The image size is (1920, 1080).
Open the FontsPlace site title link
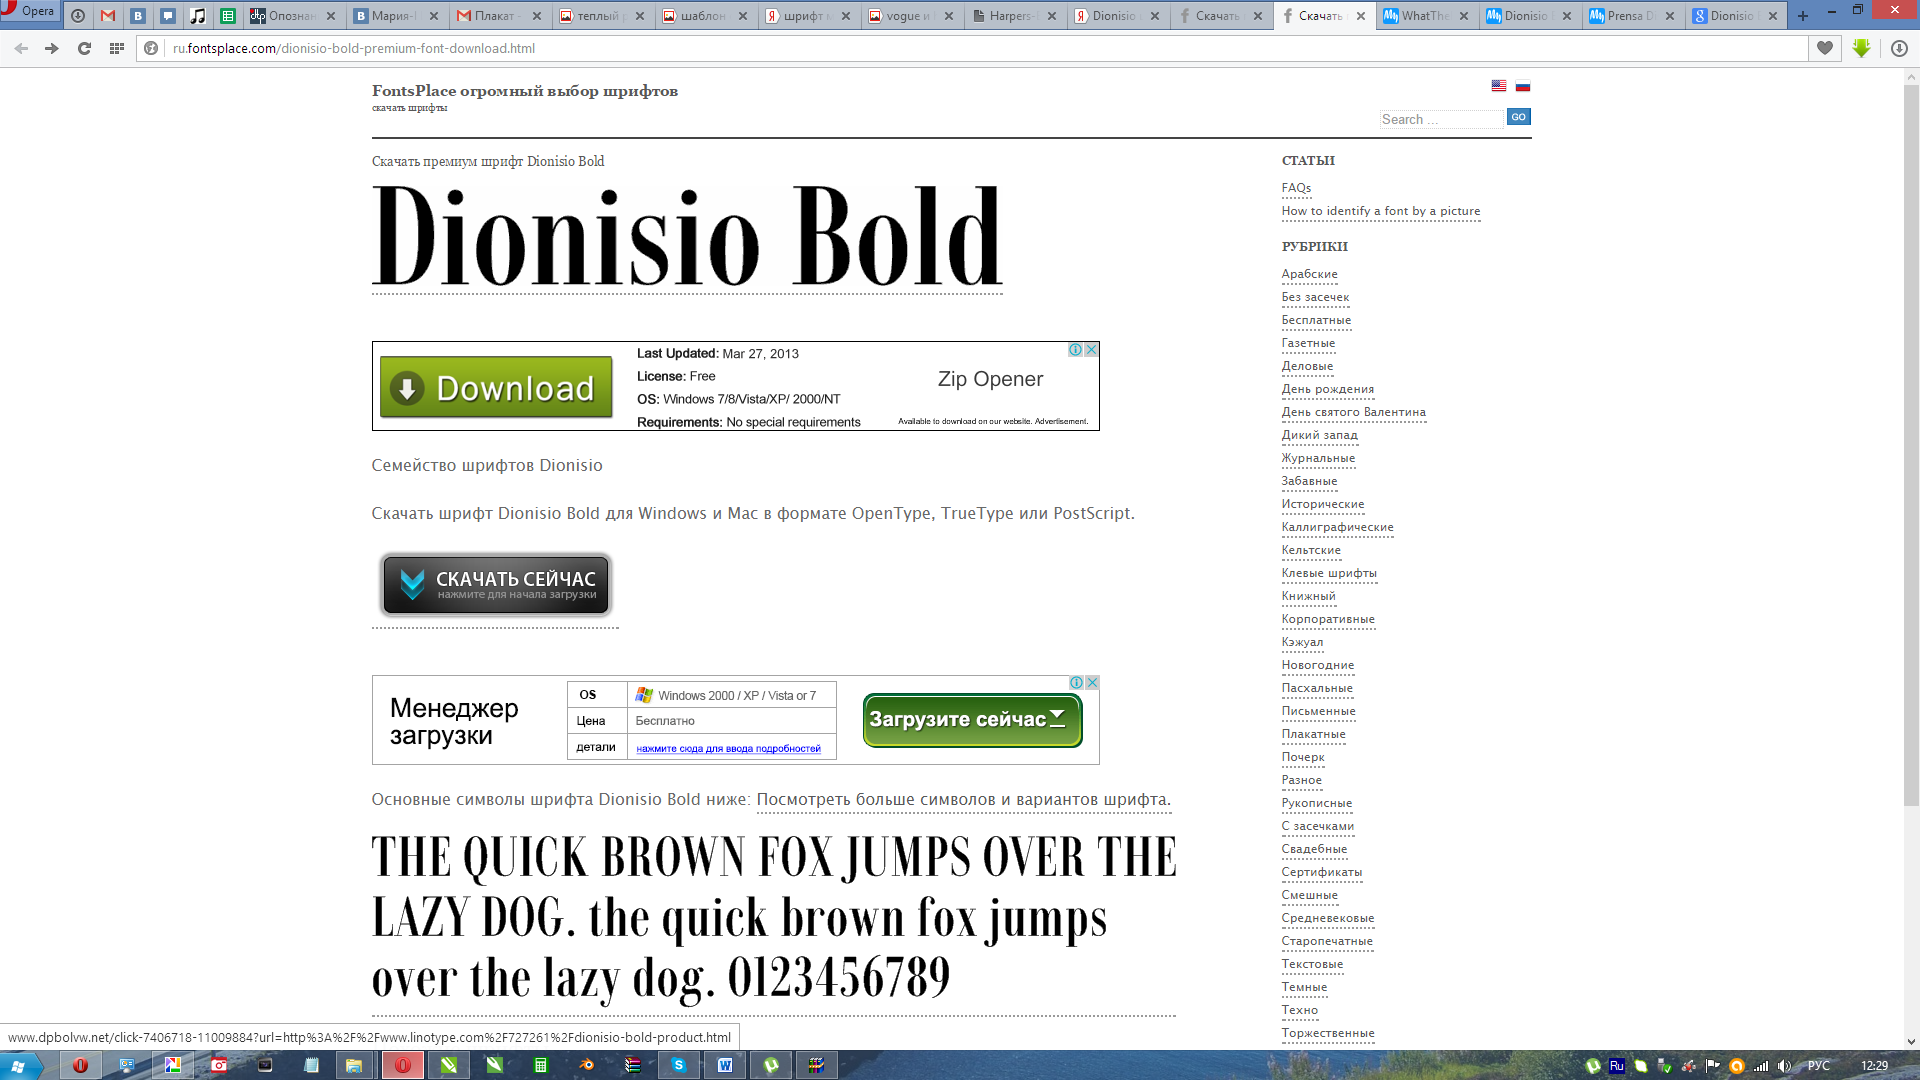pos(525,91)
